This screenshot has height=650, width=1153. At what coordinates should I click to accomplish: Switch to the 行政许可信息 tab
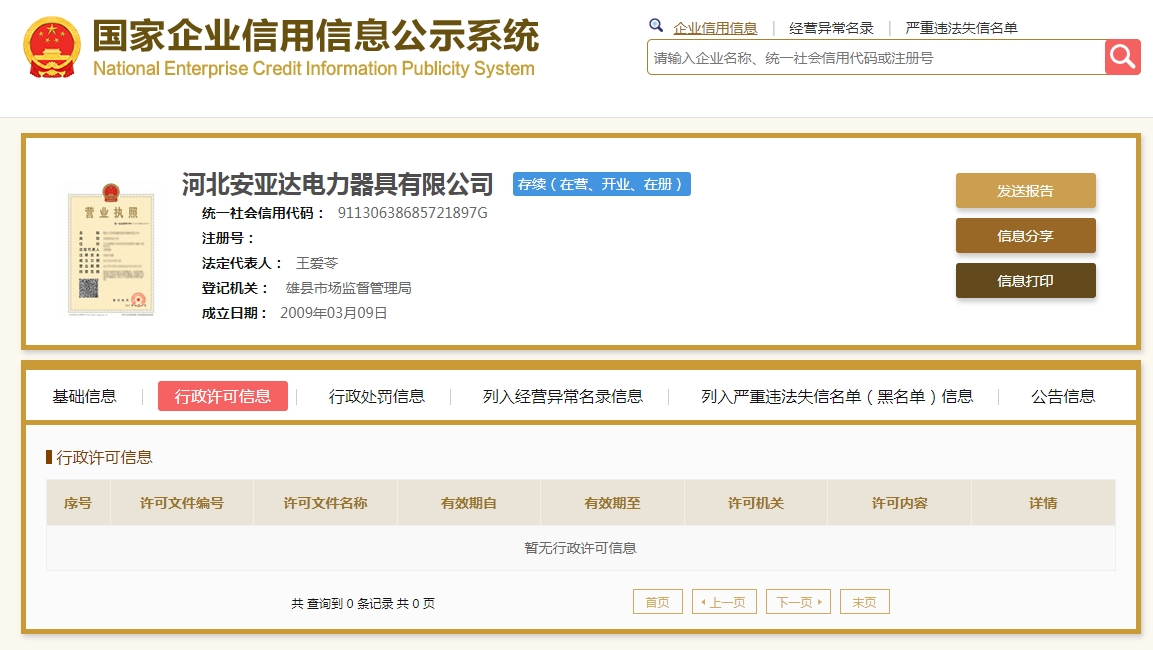pos(223,396)
